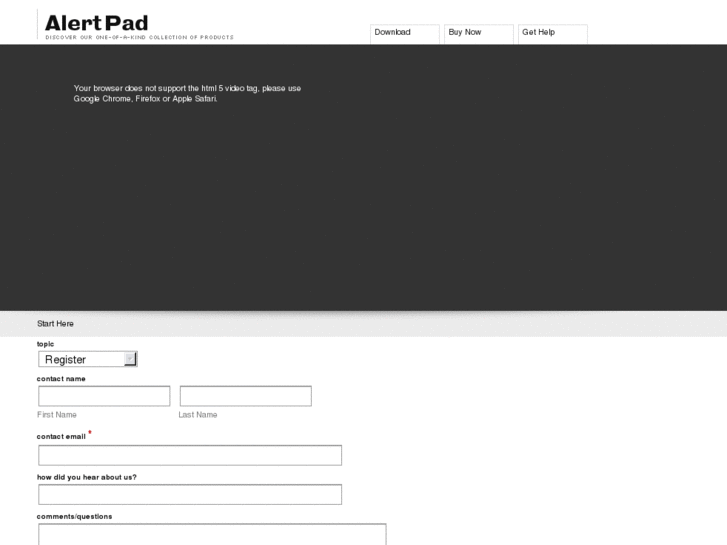727x545 pixels.
Task: Click the contact email input field
Action: point(190,455)
